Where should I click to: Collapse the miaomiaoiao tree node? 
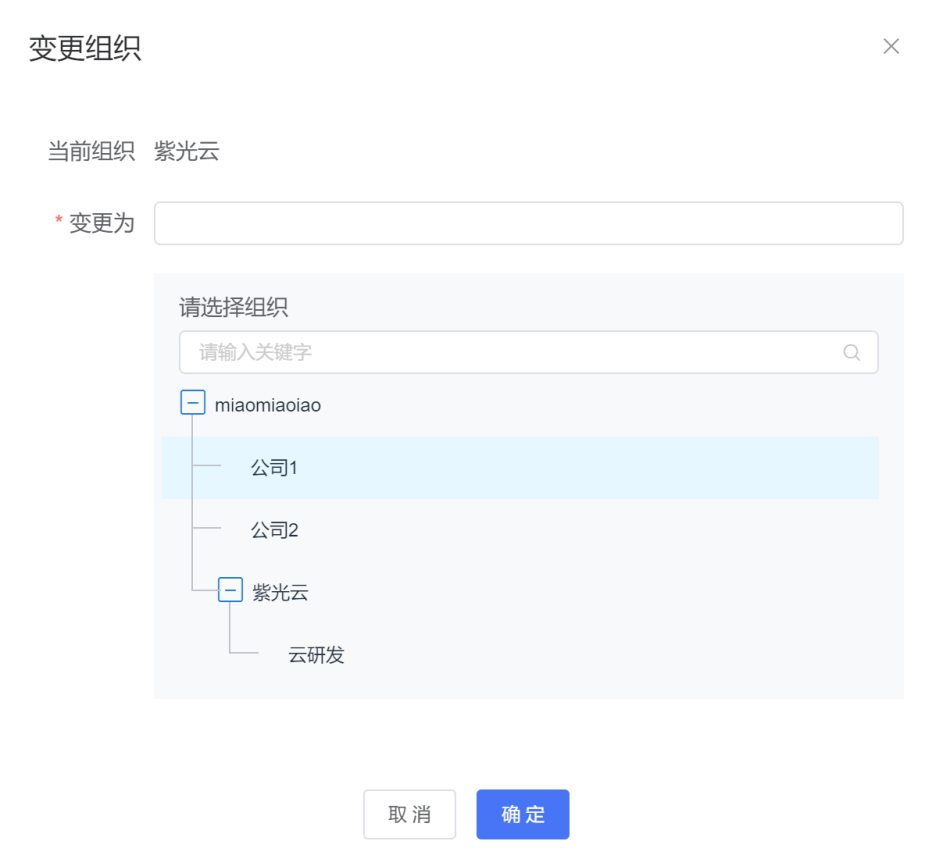(x=193, y=402)
